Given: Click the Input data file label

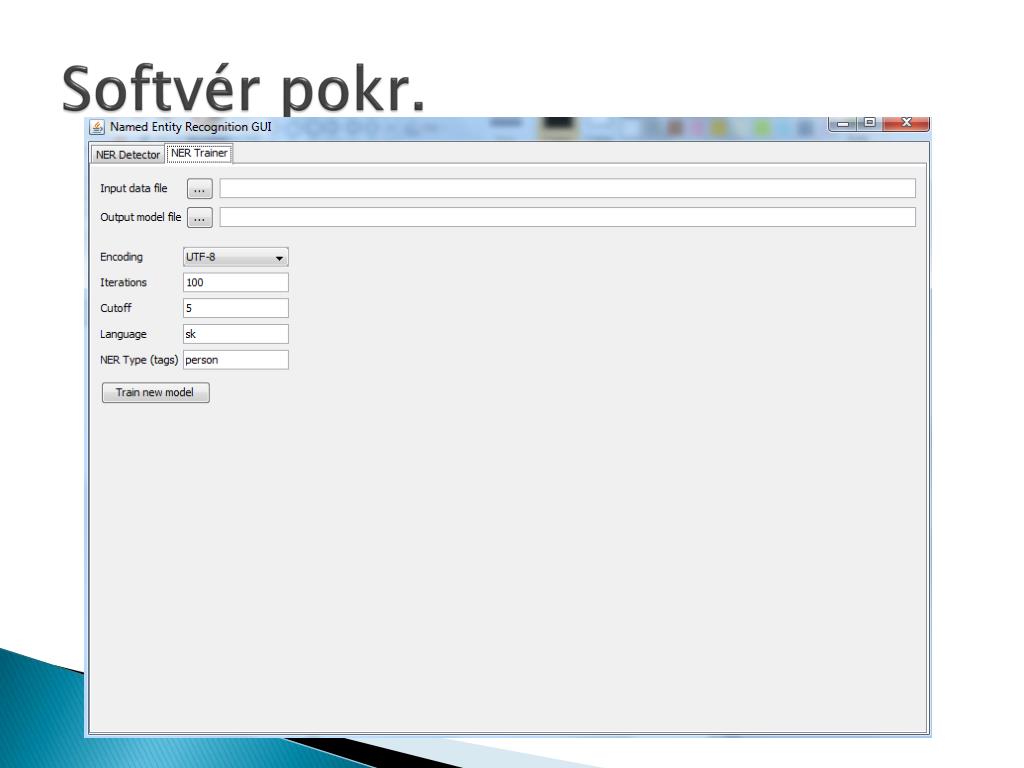Looking at the screenshot, I should coord(134,188).
